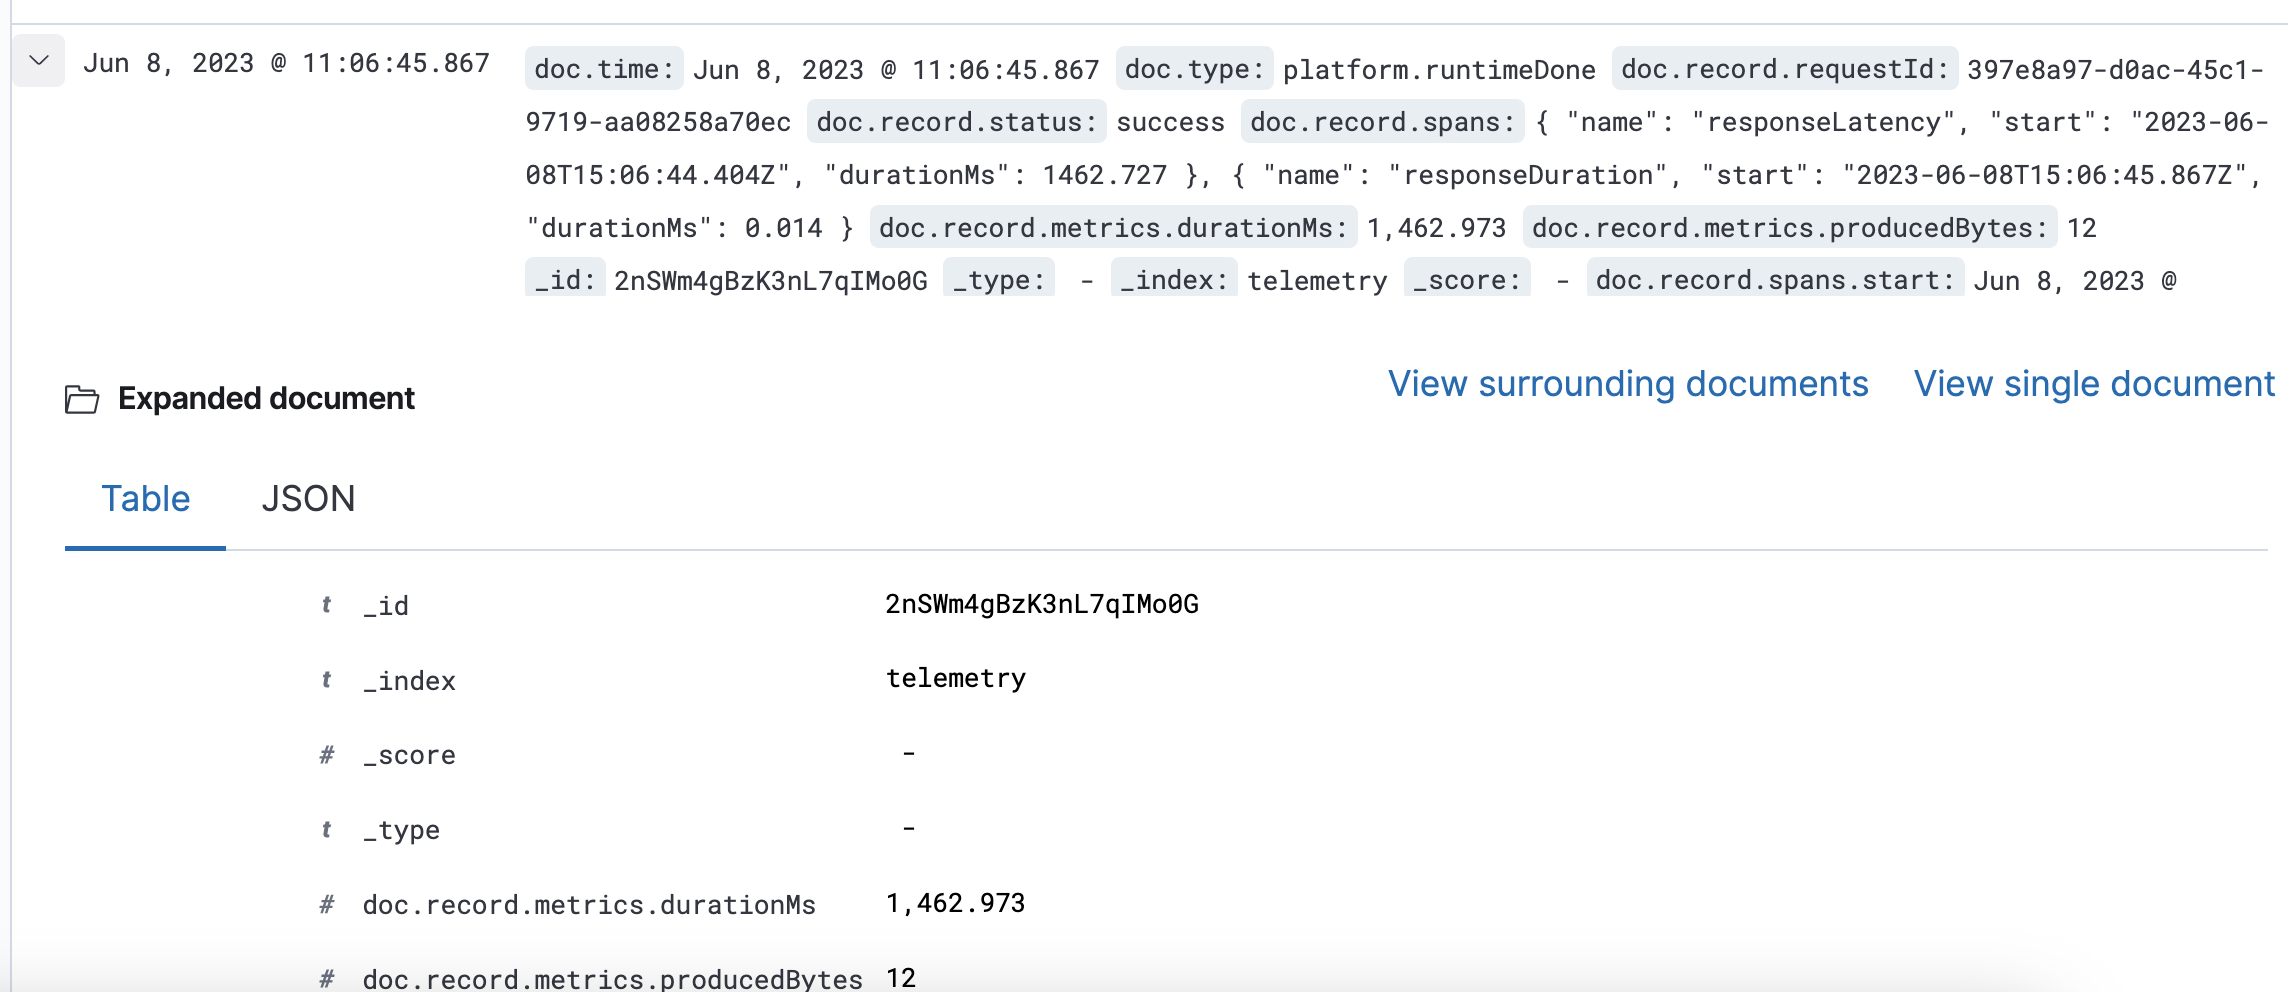Screen dimensions: 2288x992
Task: Click the doc.record.requestId badge
Action: [1784, 70]
